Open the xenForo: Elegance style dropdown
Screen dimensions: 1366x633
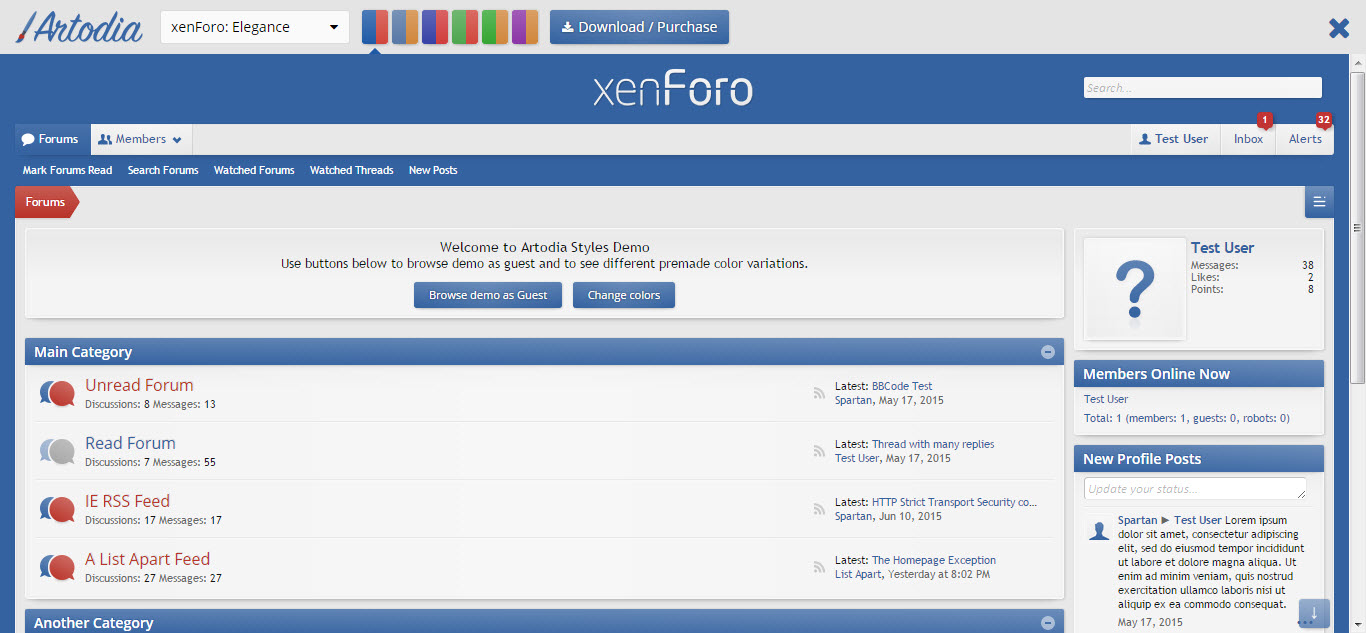255,27
